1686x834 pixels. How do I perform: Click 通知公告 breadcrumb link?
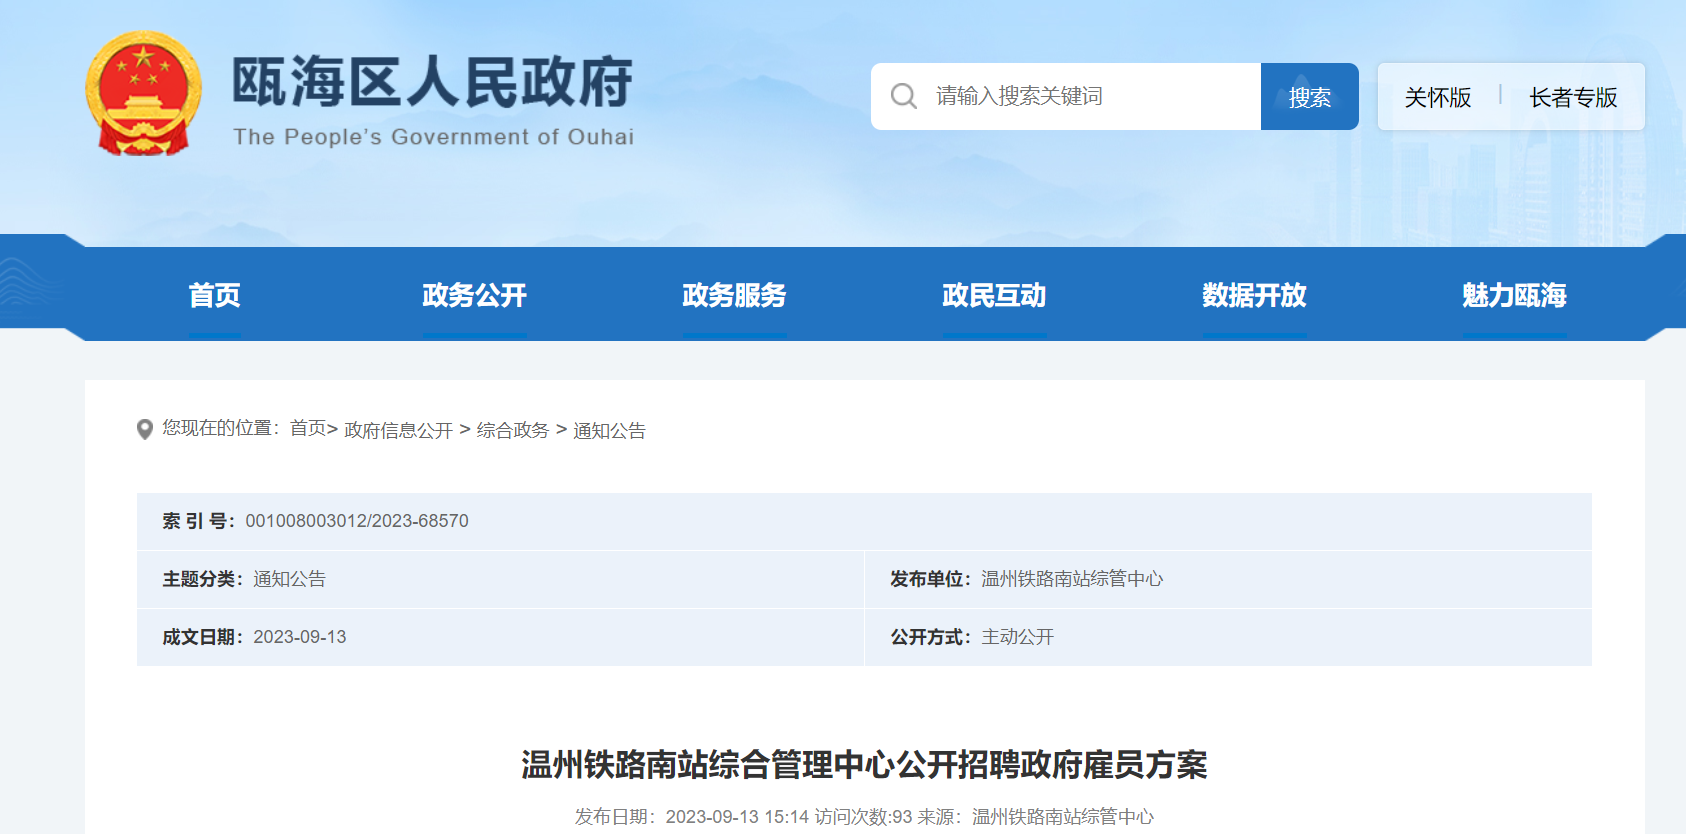pyautogui.click(x=609, y=430)
